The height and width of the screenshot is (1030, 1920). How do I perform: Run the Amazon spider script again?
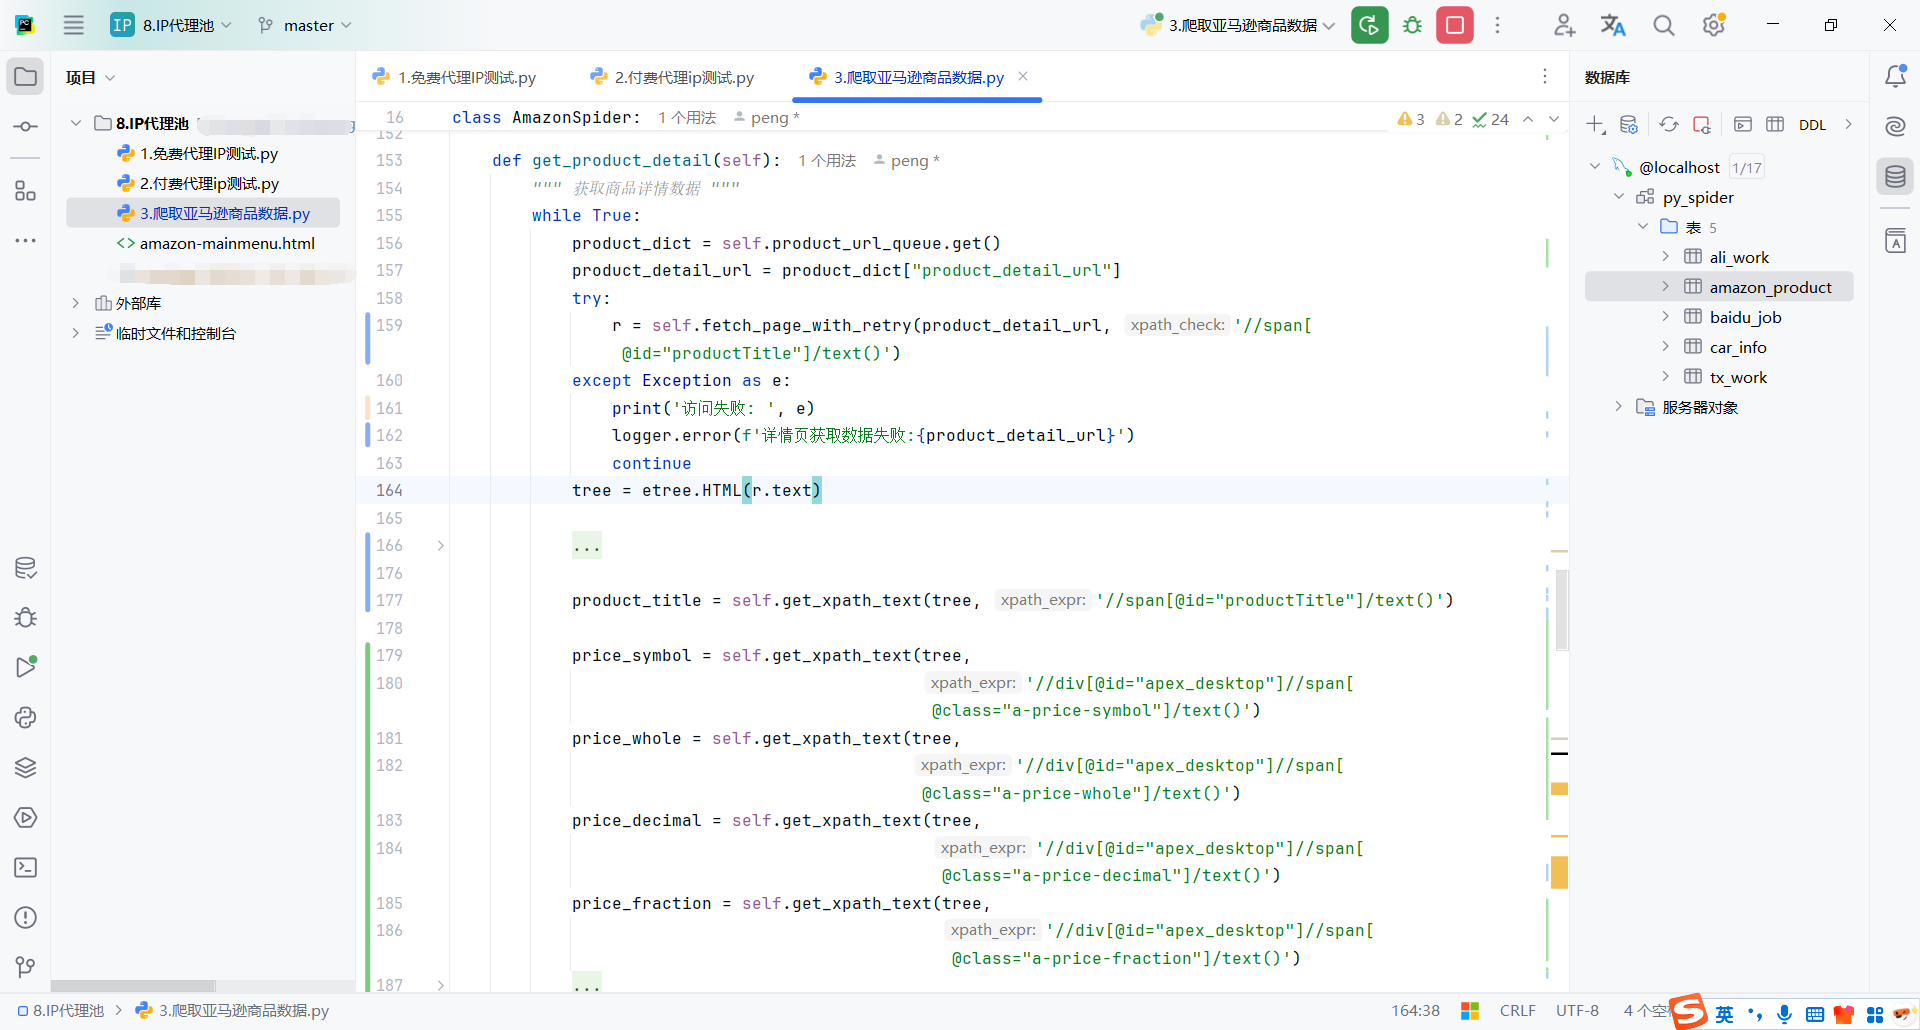click(x=1369, y=25)
